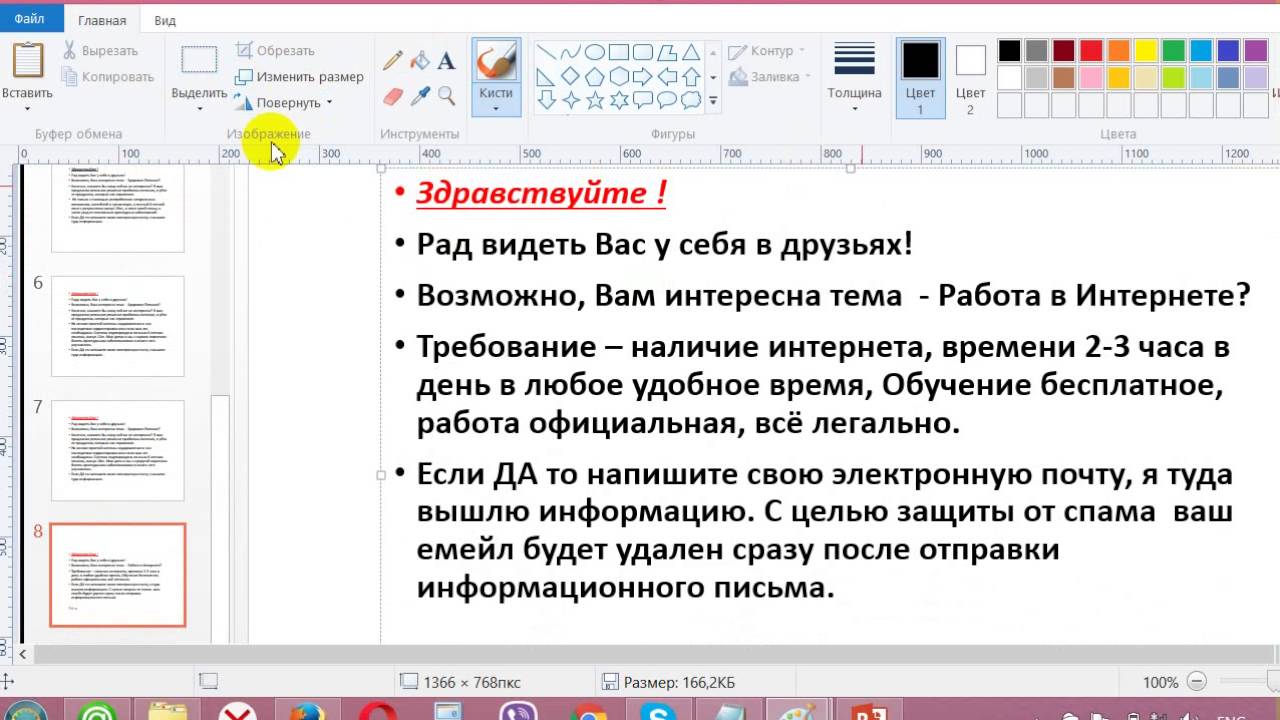1280x720 pixels.
Task: Choose the hexagon shape
Action: tap(619, 77)
